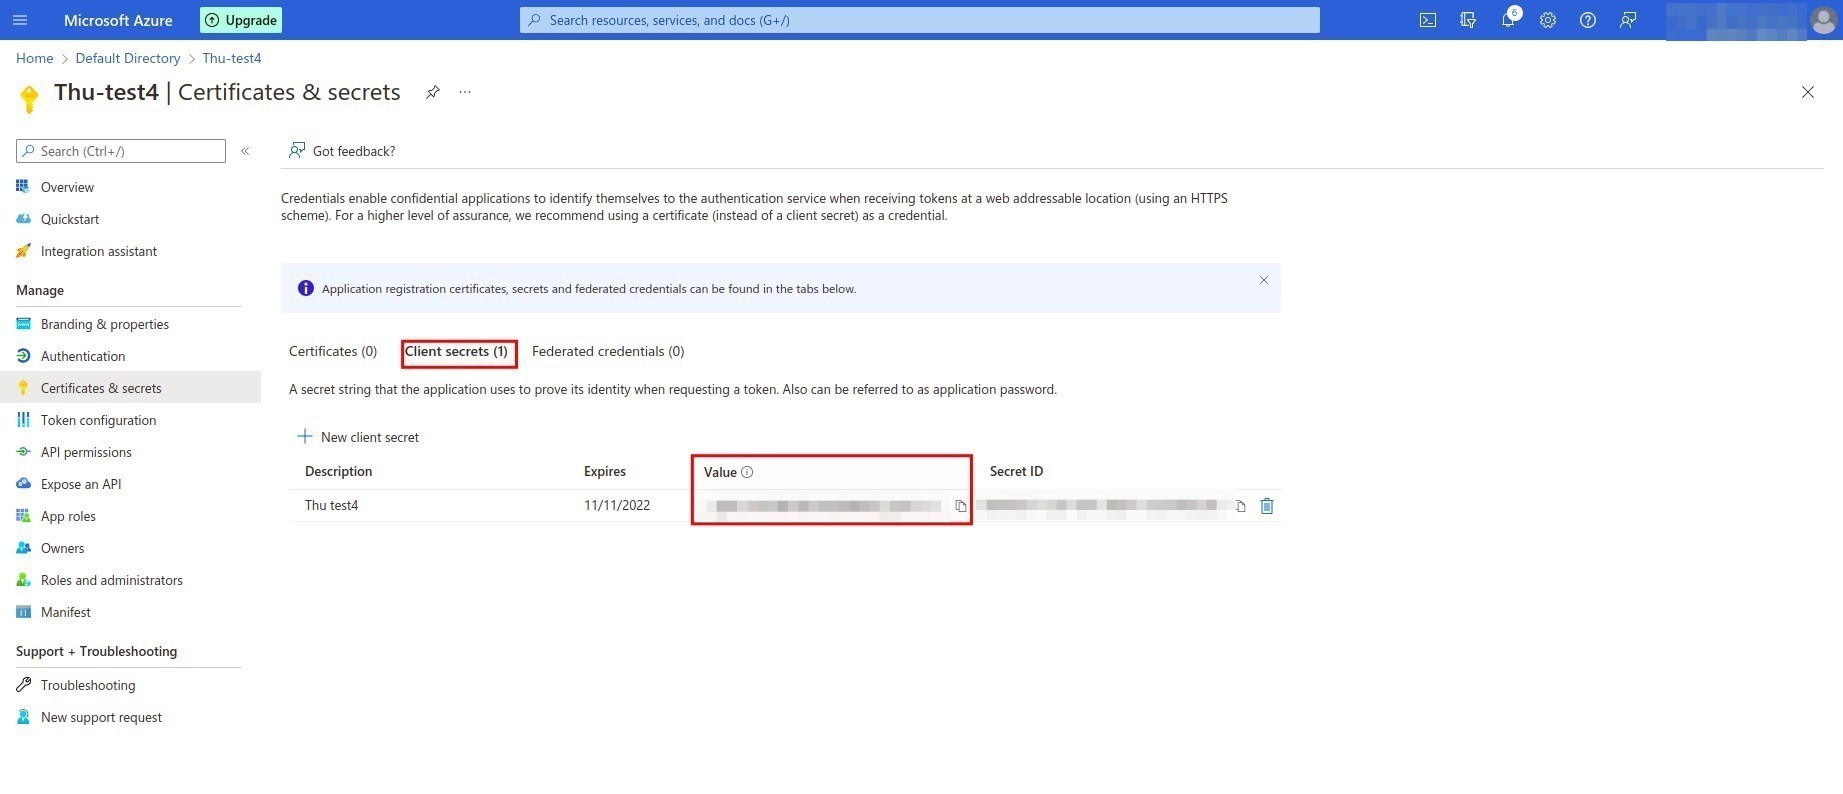The width and height of the screenshot is (1843, 794).
Task: Click the account avatar
Action: click(x=1823, y=20)
